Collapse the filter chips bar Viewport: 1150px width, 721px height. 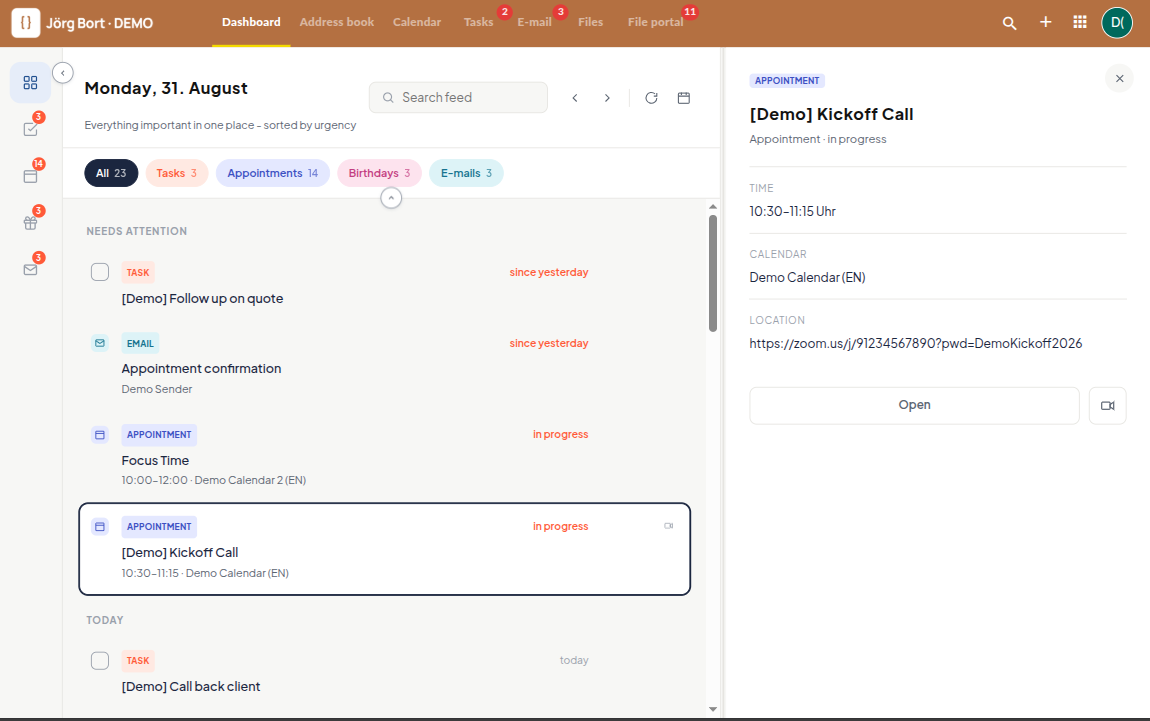pos(391,198)
